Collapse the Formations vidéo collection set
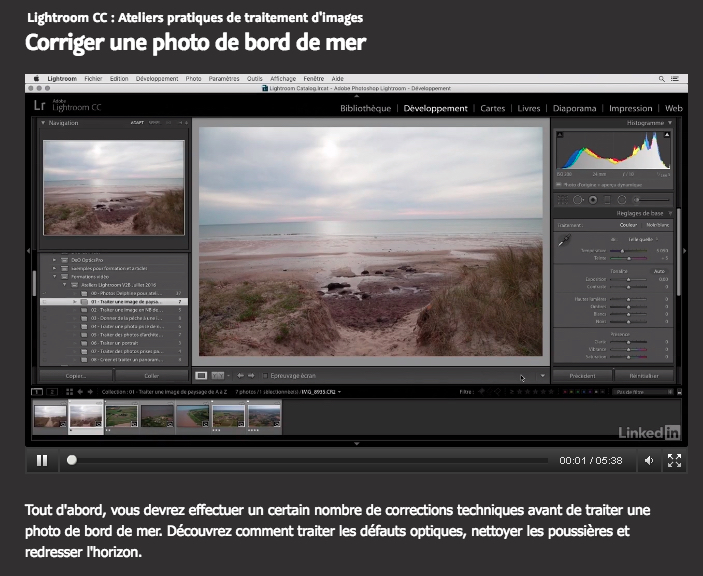The image size is (703, 576). point(54,277)
